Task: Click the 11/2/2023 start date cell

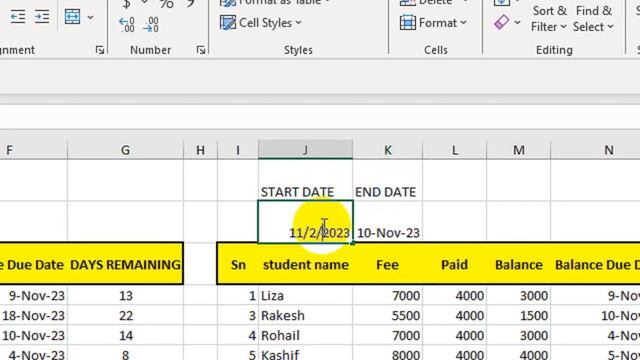Action: tap(305, 222)
